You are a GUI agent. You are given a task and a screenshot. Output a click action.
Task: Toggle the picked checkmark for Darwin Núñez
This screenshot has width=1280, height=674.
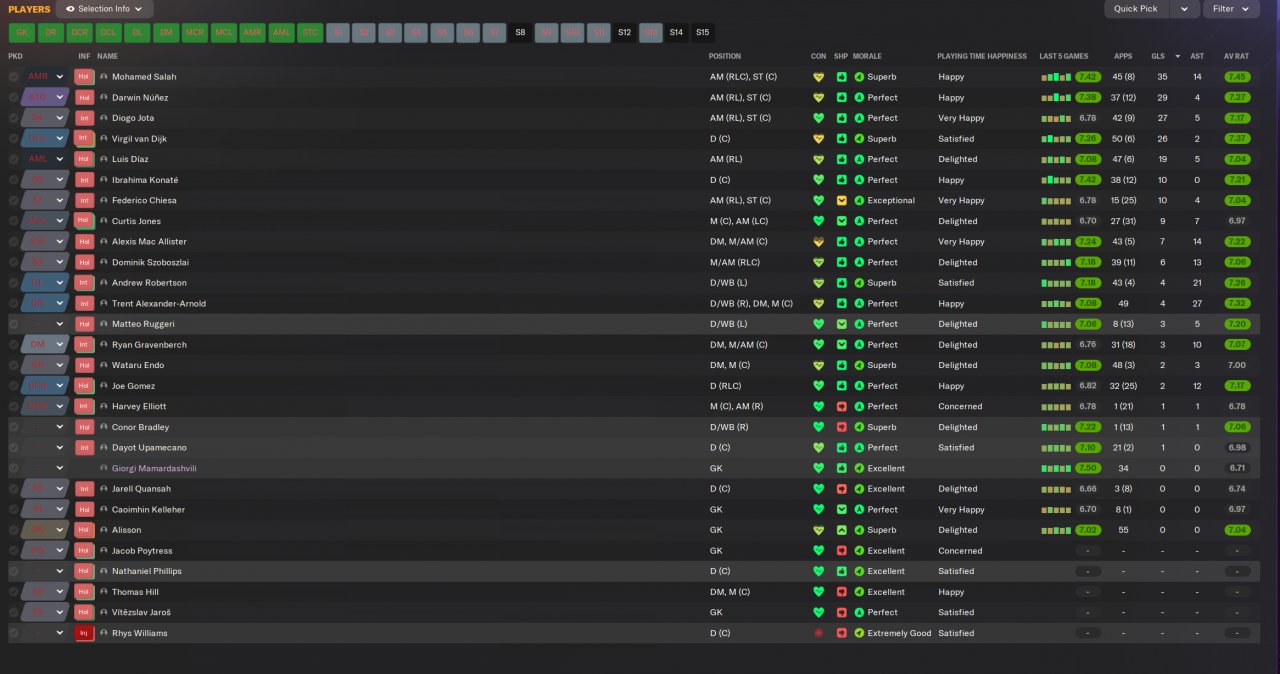(14, 98)
